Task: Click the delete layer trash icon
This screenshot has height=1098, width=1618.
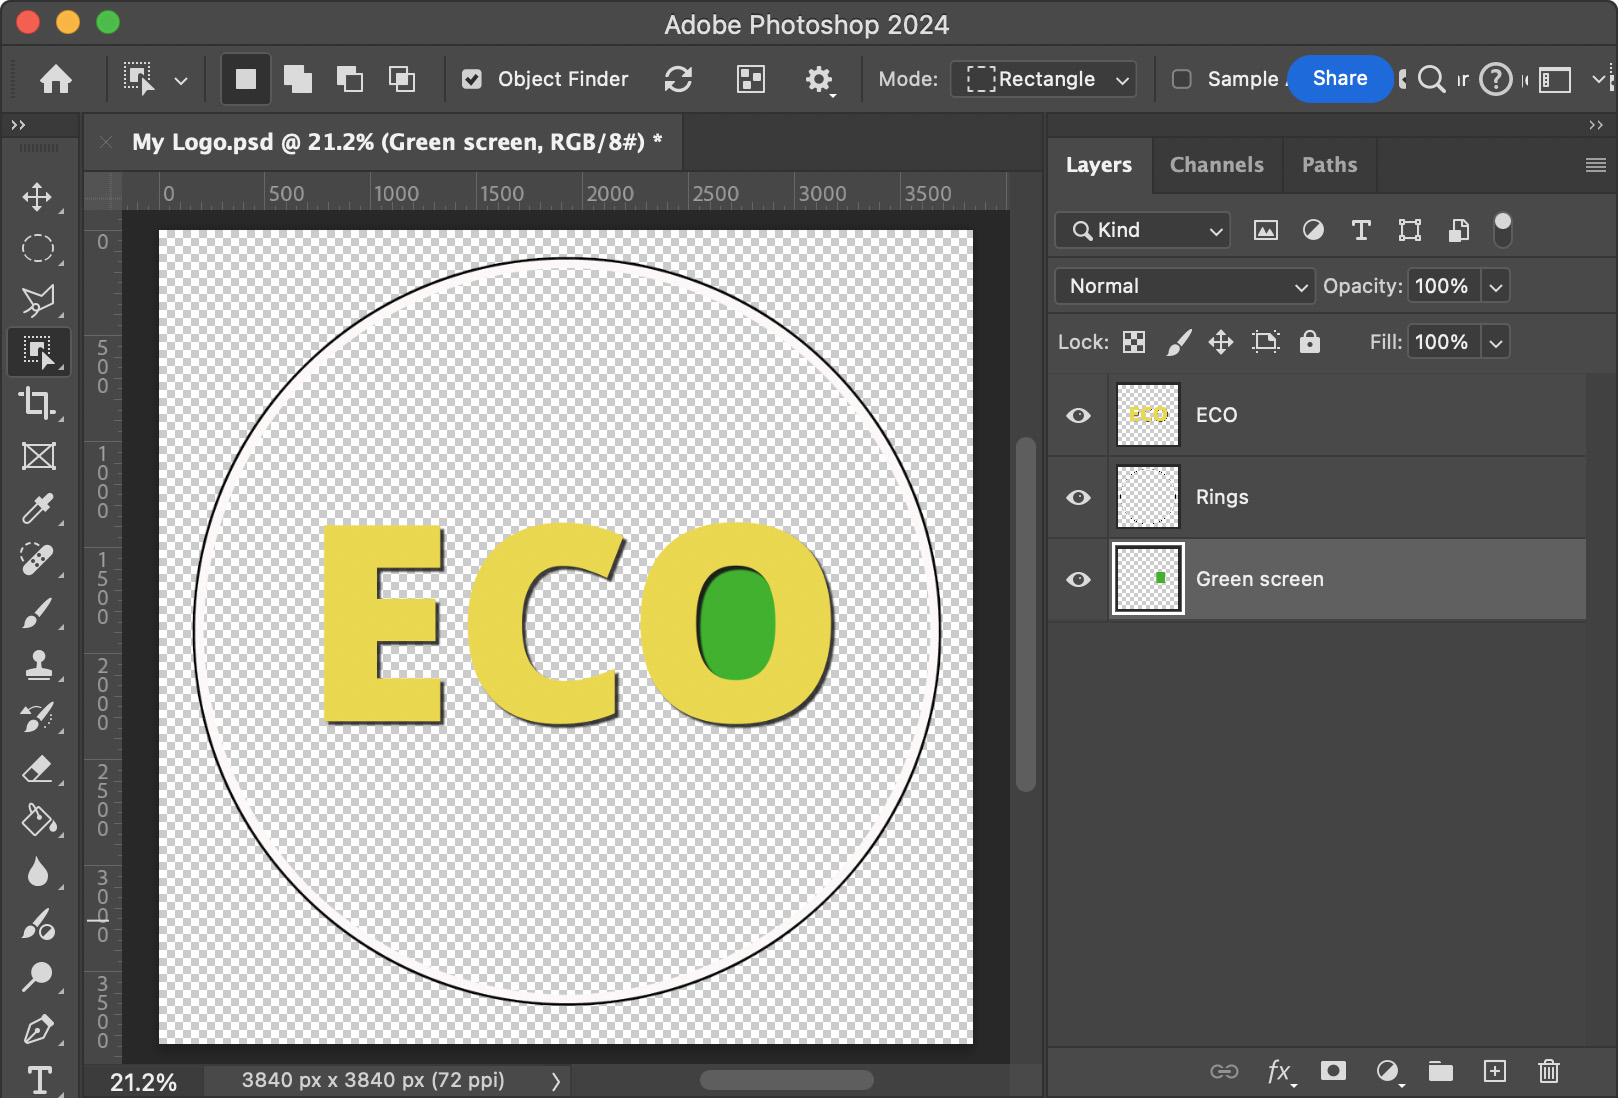Action: [1548, 1071]
